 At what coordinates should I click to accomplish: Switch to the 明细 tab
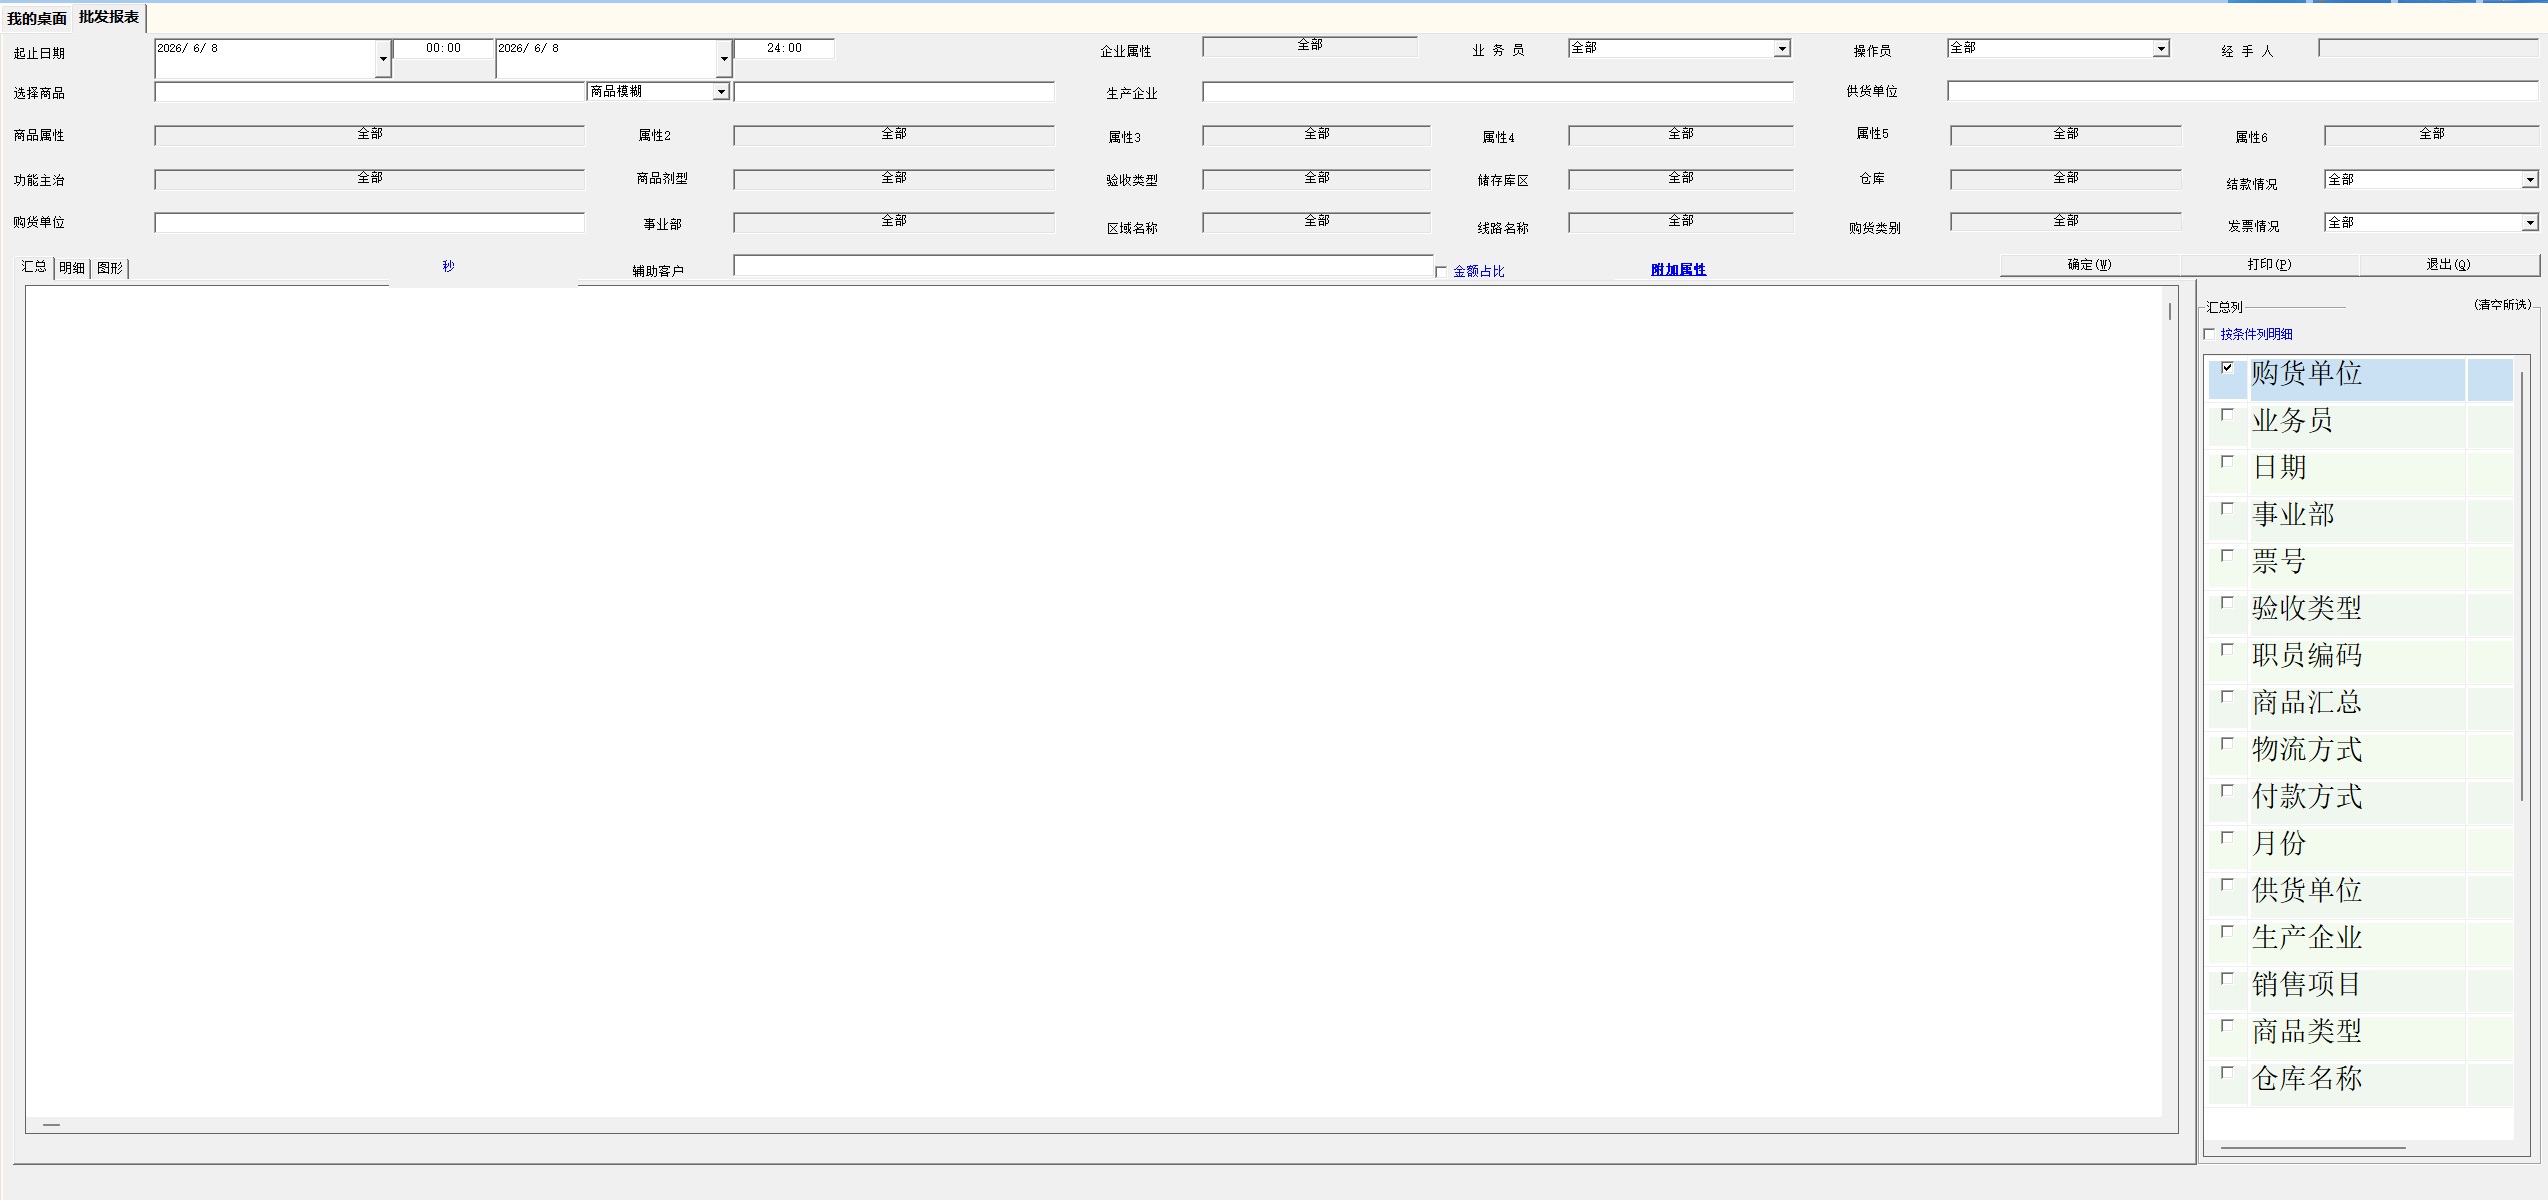point(72,268)
